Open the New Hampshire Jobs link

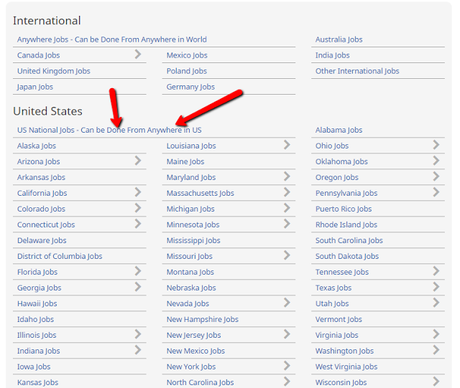[203, 319]
